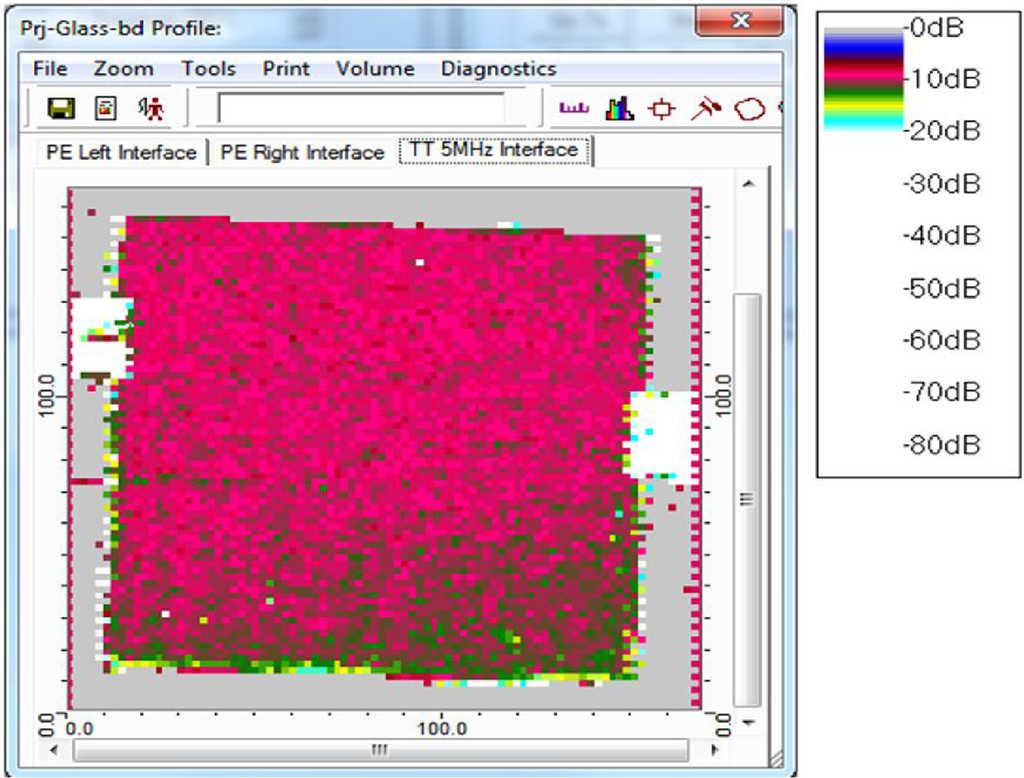The width and height of the screenshot is (1024, 778).
Task: Switch to PE Left Interface tab
Action: pos(121,152)
